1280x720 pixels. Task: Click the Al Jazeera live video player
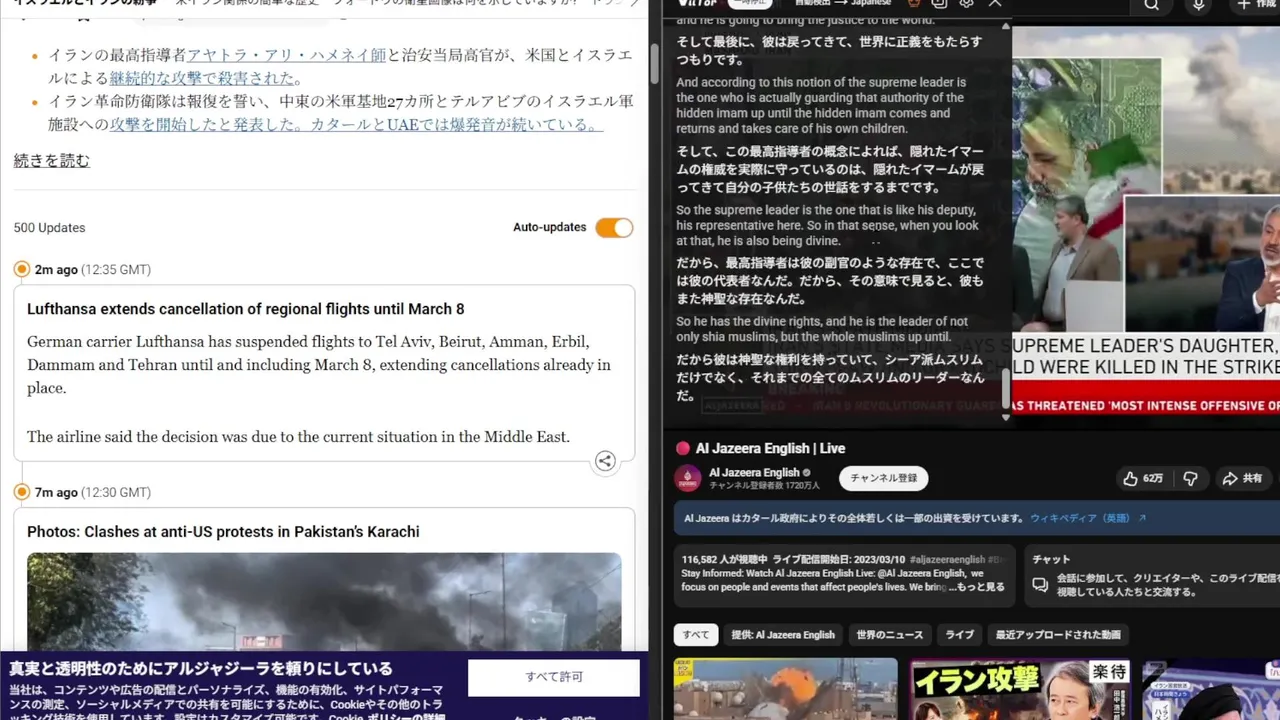(x=1146, y=220)
